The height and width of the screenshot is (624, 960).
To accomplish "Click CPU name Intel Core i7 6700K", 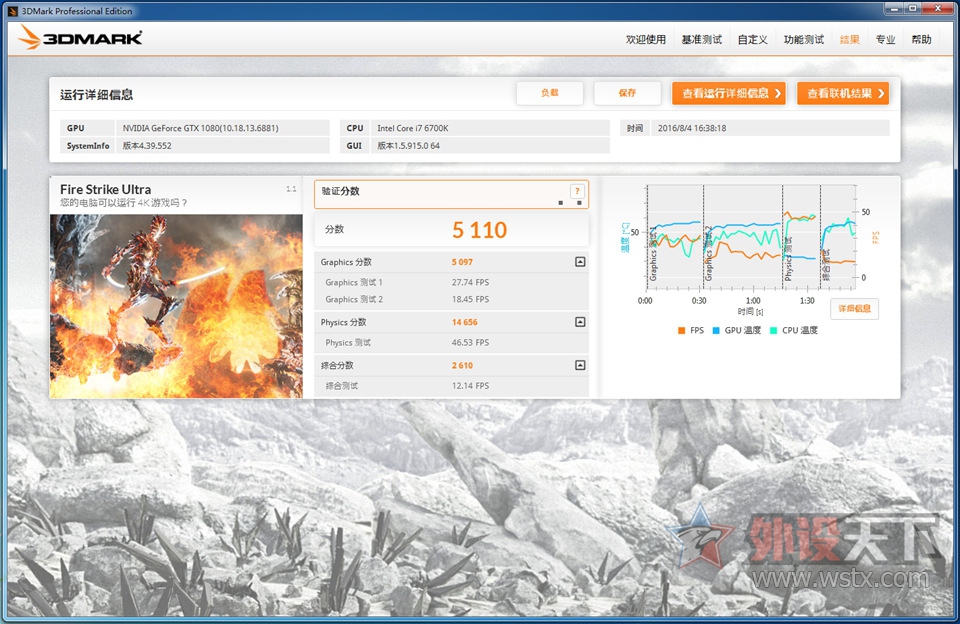I will coord(413,128).
